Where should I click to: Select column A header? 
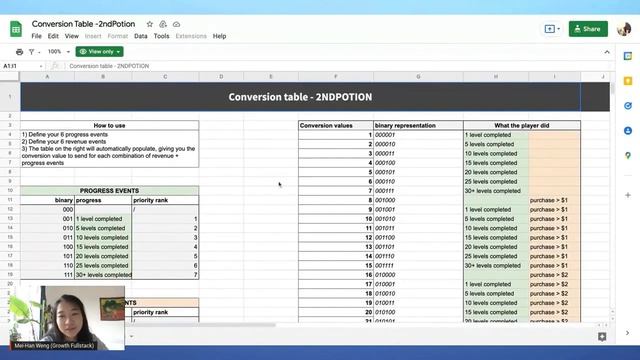tap(47, 77)
